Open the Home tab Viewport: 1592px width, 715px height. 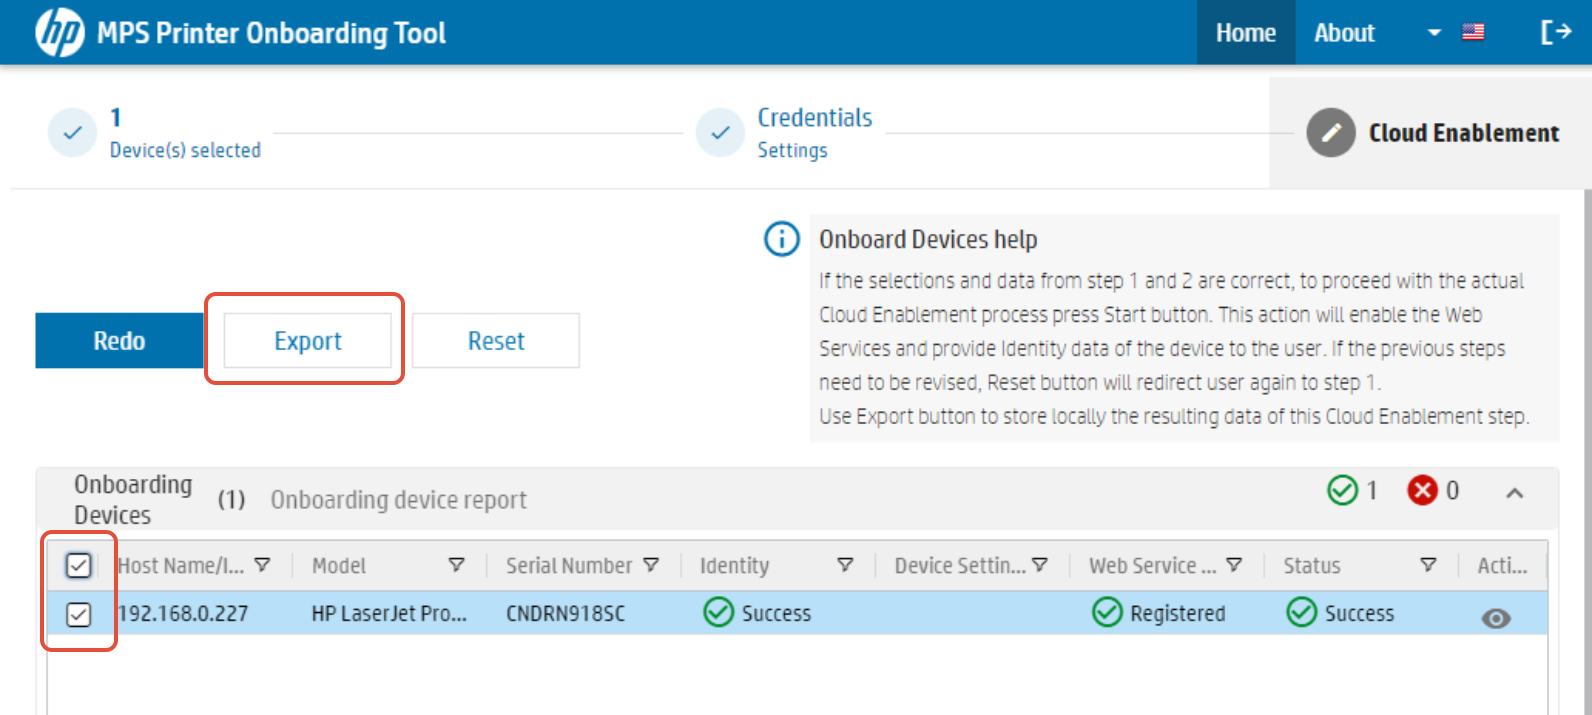[x=1246, y=33]
